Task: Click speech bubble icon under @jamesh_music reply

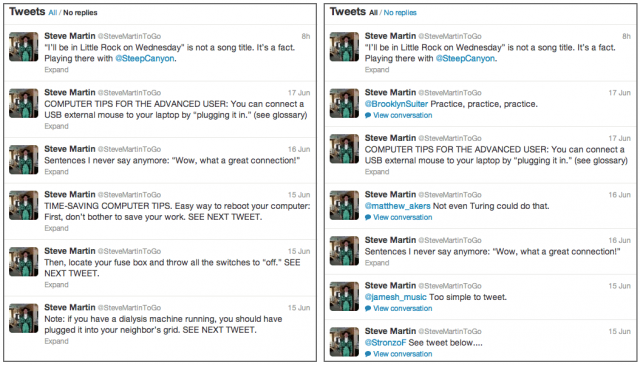Action: 368,309
